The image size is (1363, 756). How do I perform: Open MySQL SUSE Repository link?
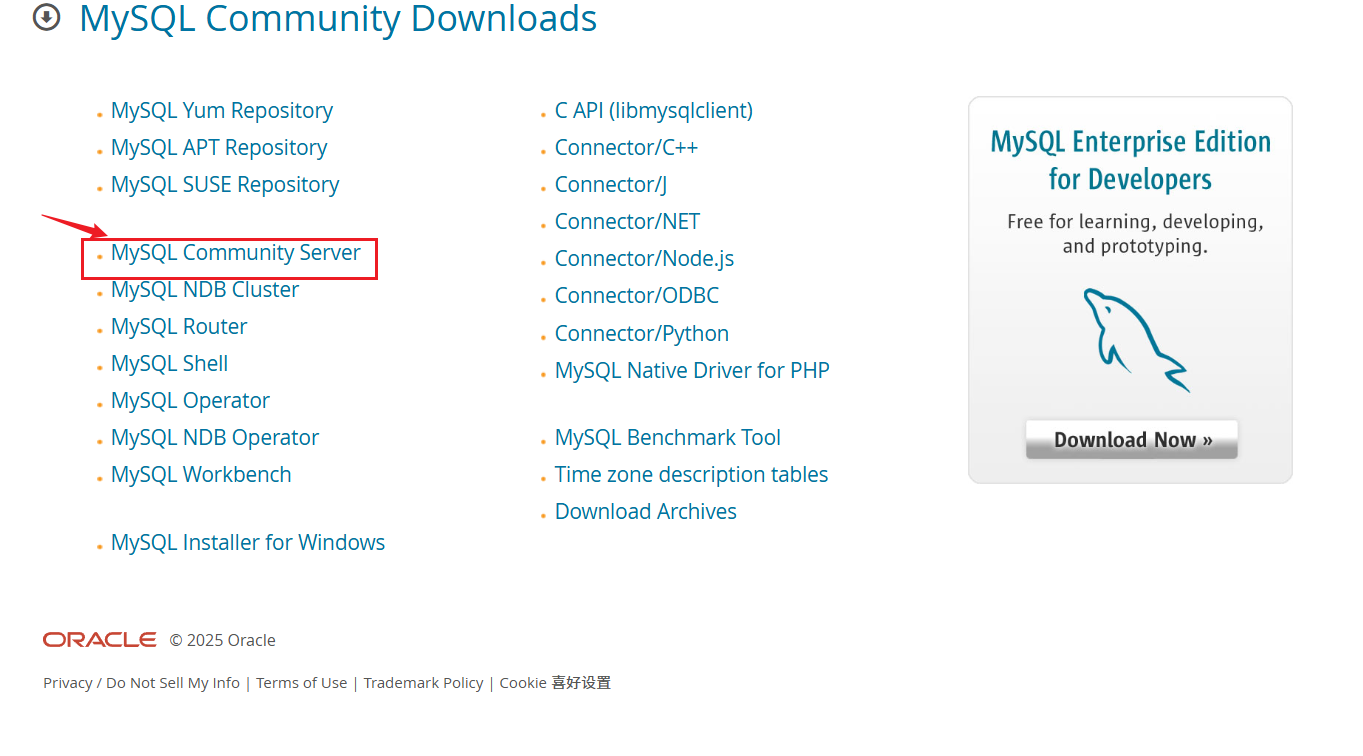(225, 185)
